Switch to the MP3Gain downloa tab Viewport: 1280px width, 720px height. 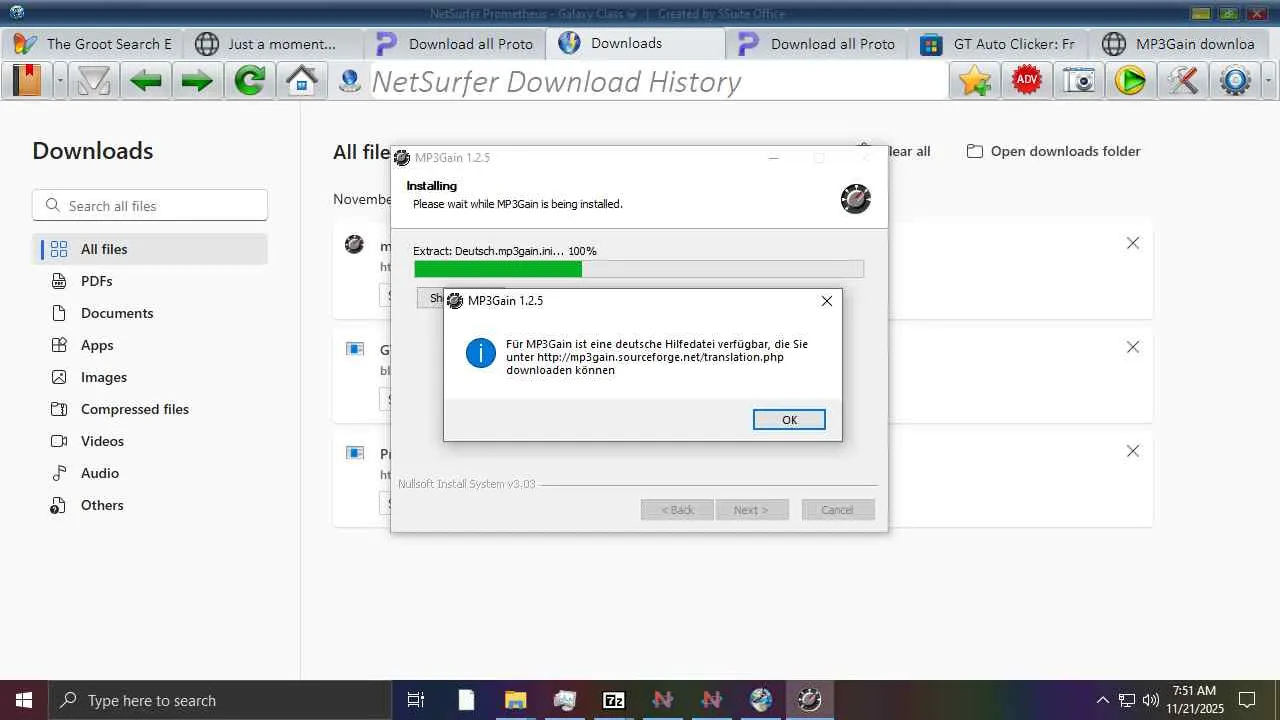click(x=1180, y=44)
